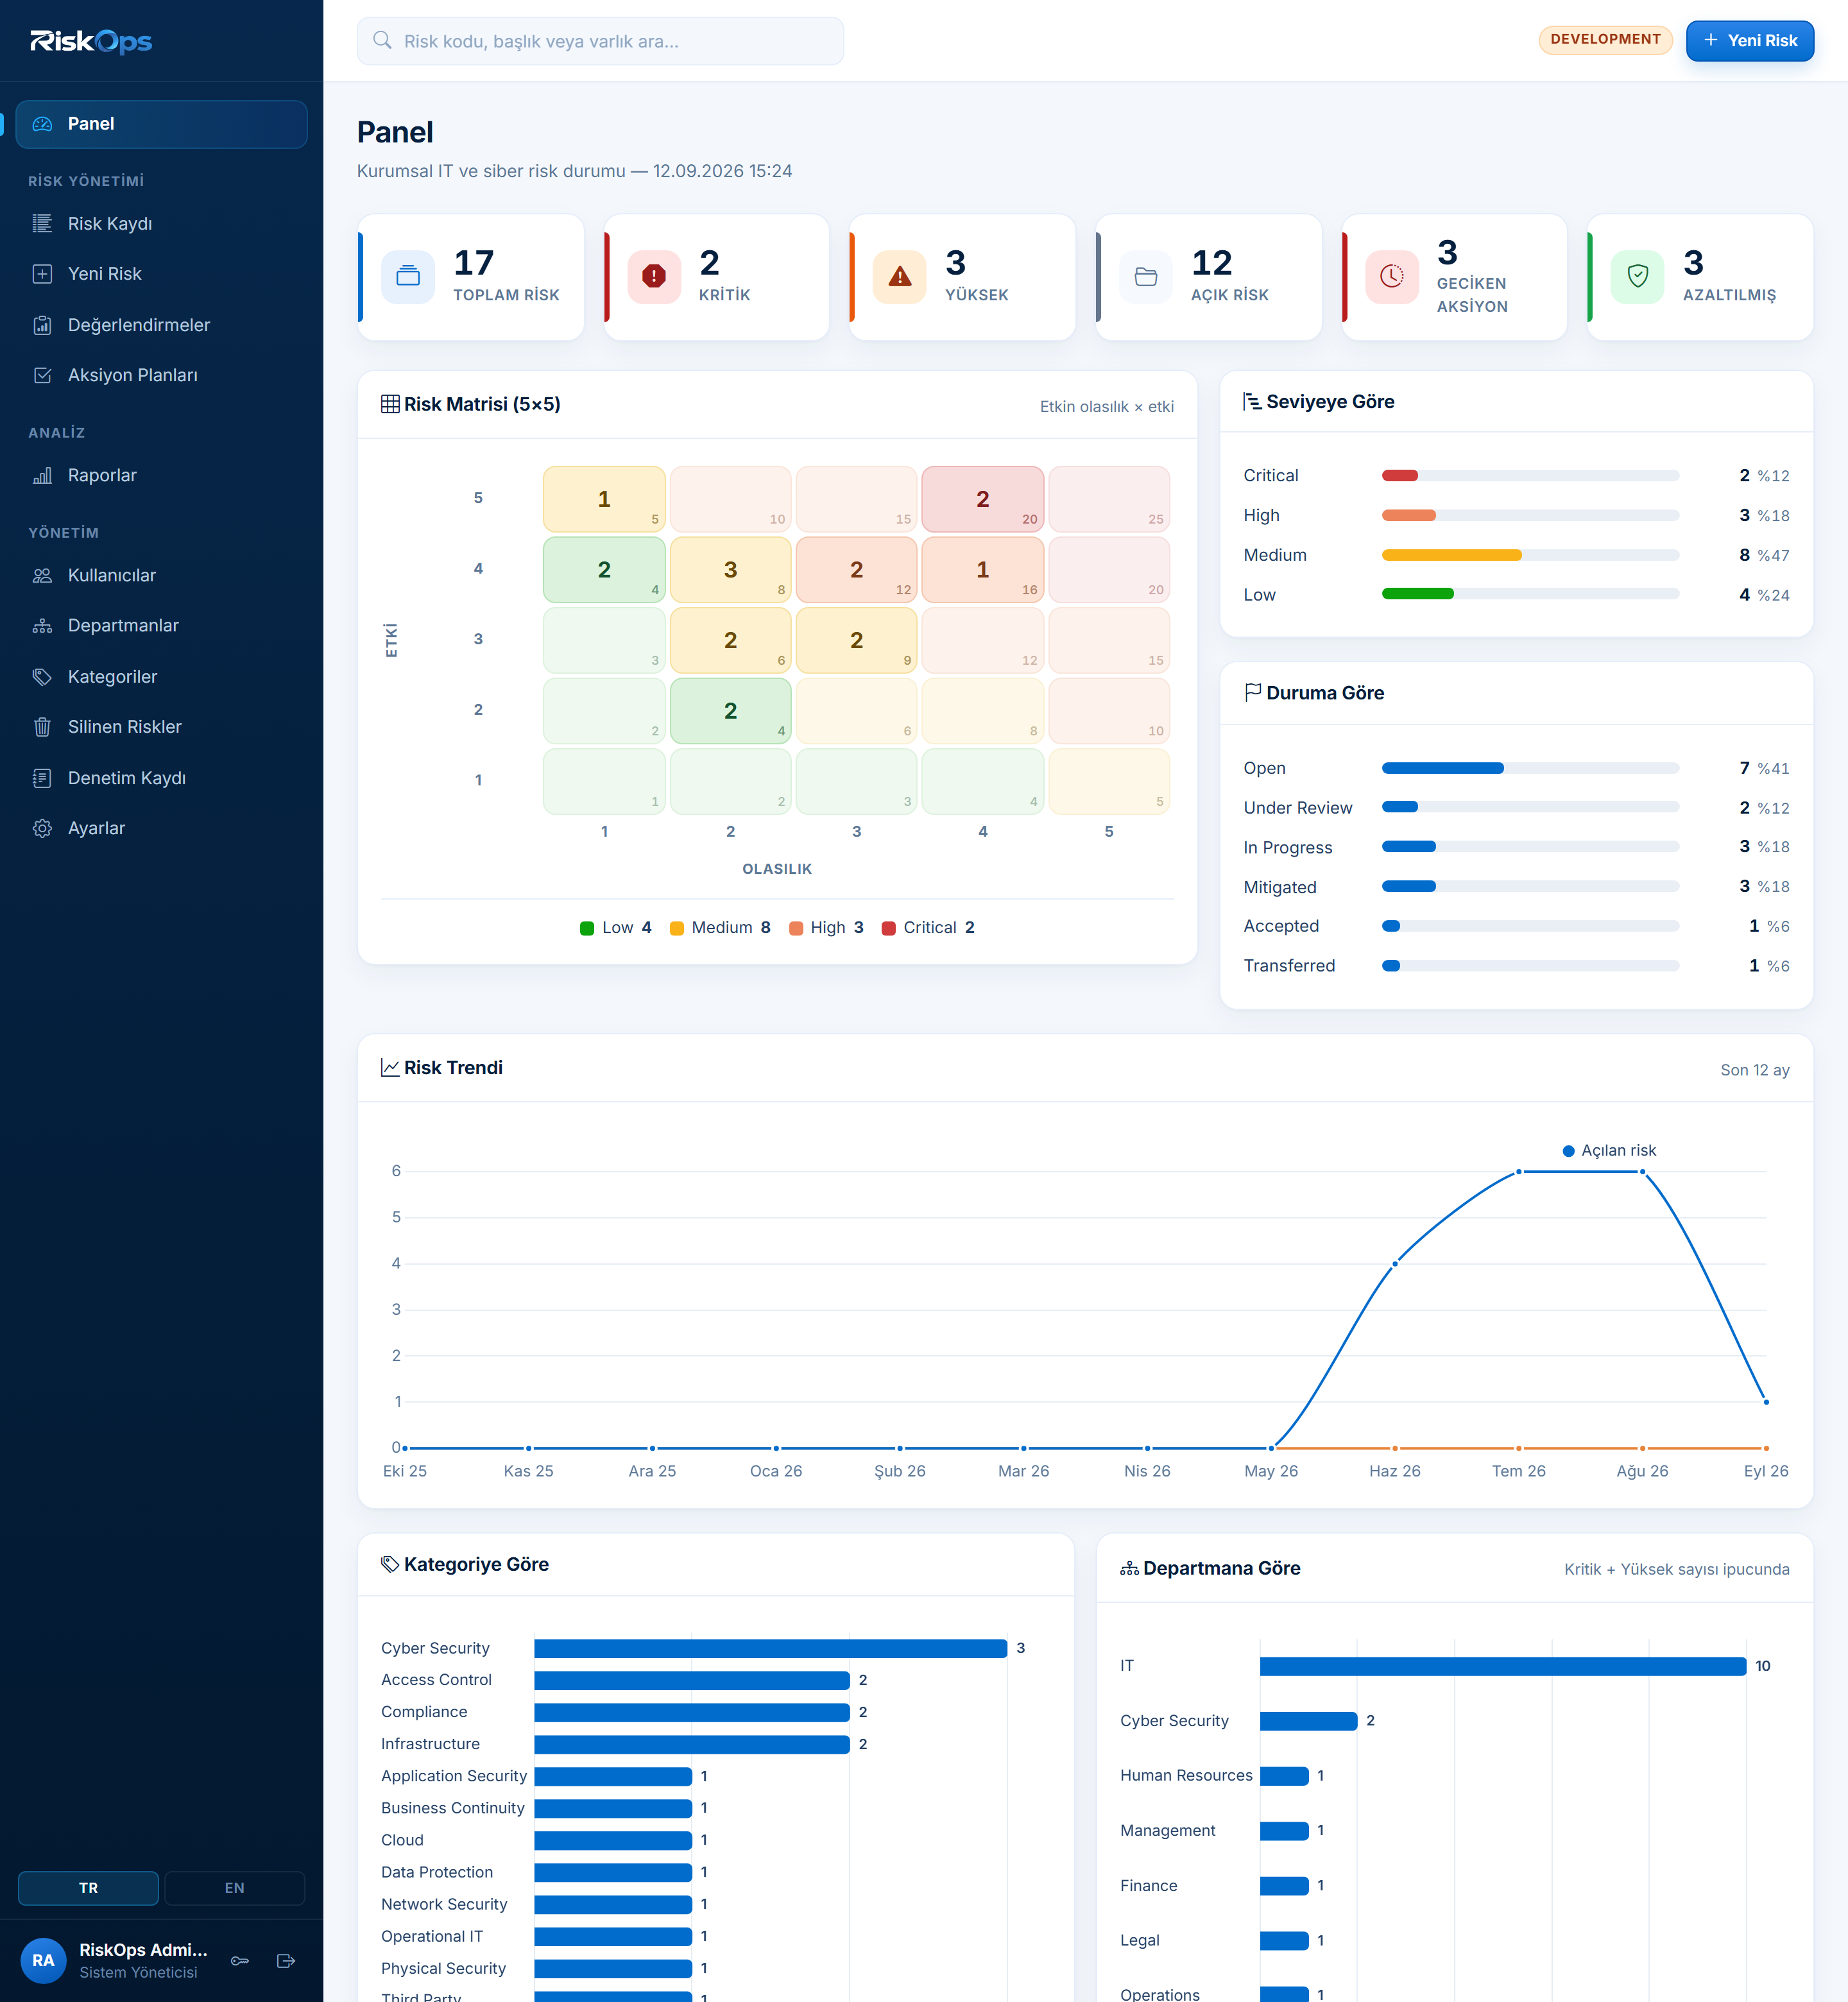1848x2002 pixels.
Task: Click the Open status progress bar
Action: 1530,768
